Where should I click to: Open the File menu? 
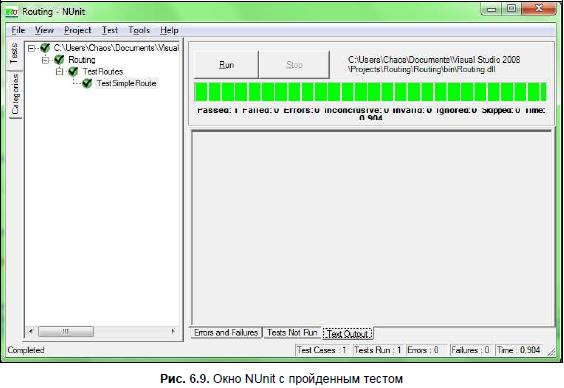click(18, 30)
